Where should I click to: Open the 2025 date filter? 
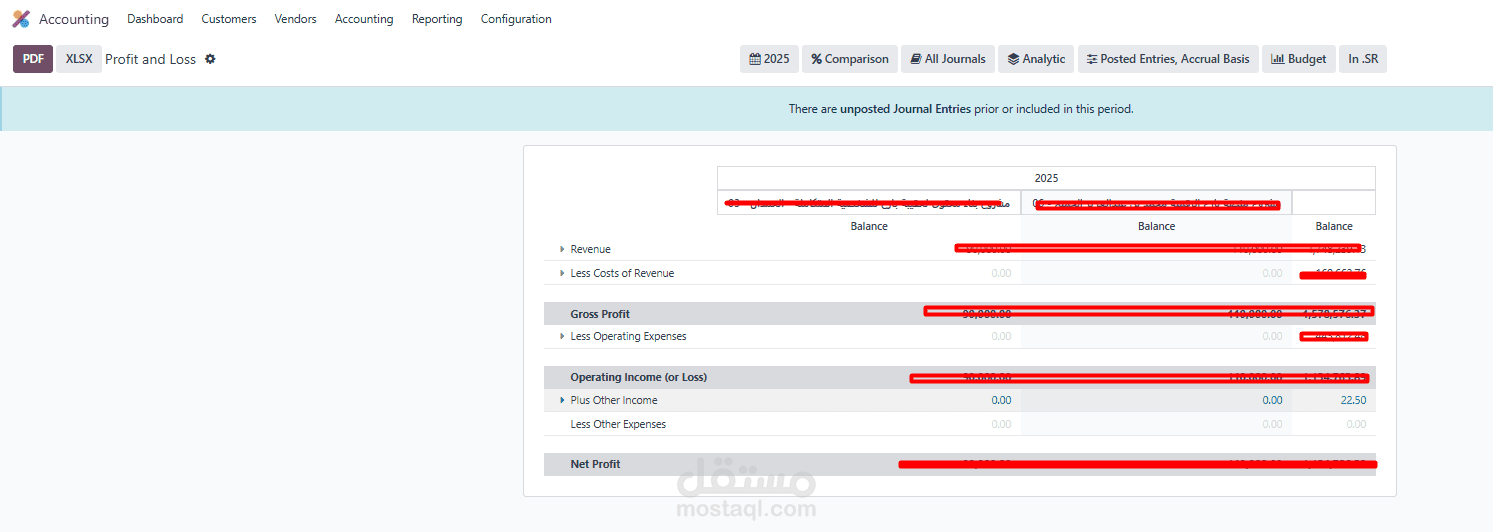tap(769, 59)
